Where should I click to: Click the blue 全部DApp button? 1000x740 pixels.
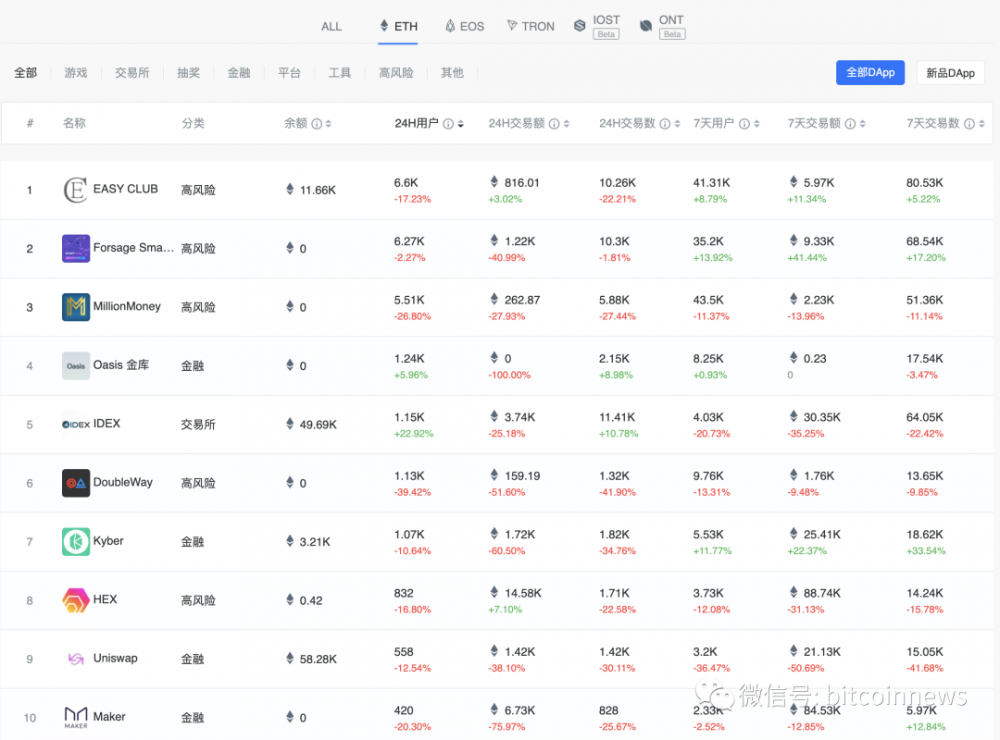870,72
